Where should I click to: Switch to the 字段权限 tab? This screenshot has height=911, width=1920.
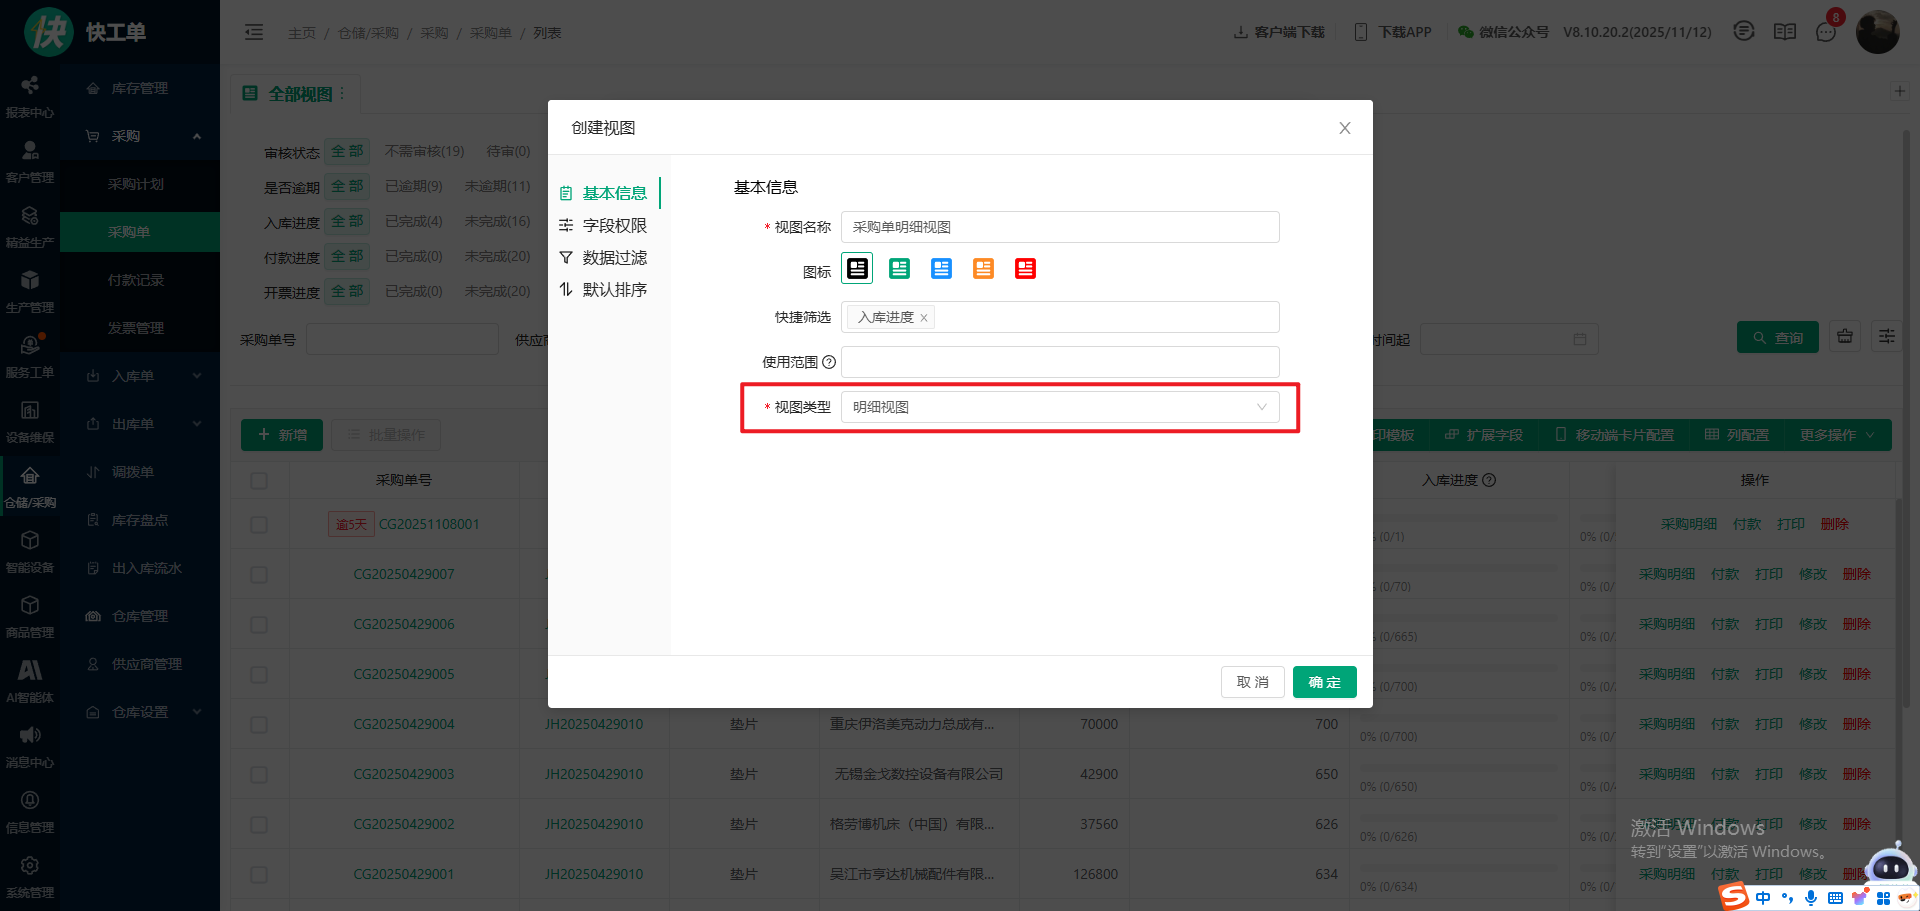pos(613,226)
